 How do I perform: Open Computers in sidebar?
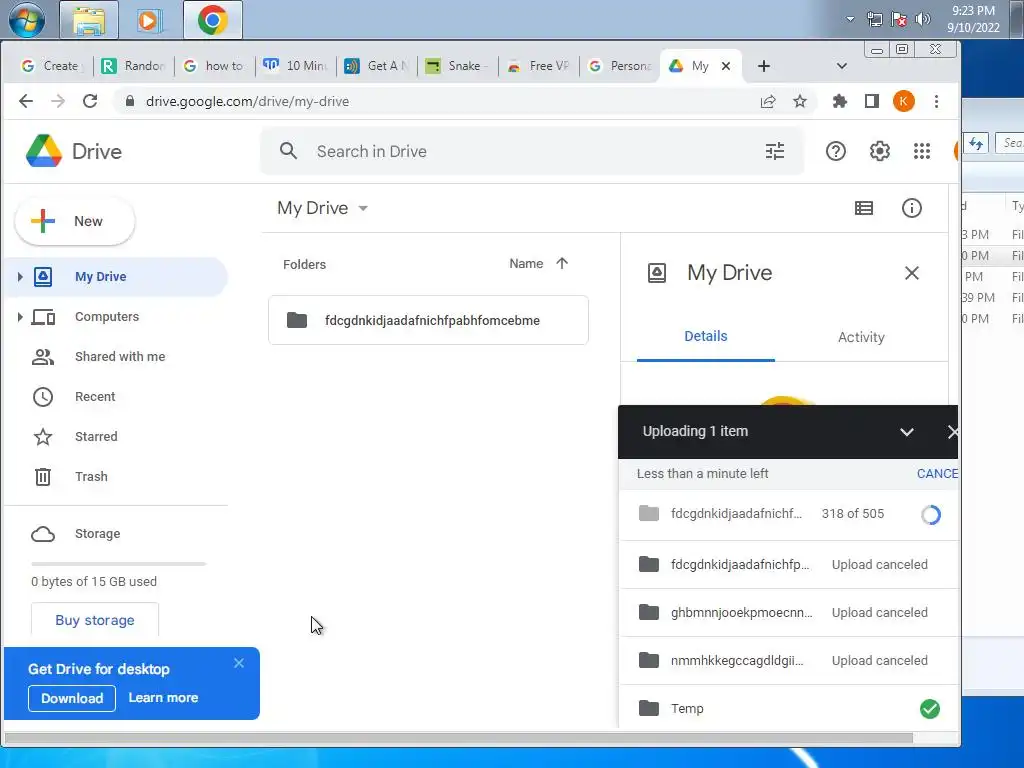[106, 317]
